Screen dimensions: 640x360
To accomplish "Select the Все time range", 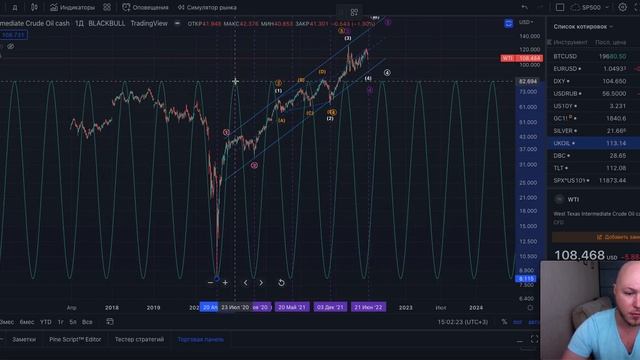I will coord(87,322).
